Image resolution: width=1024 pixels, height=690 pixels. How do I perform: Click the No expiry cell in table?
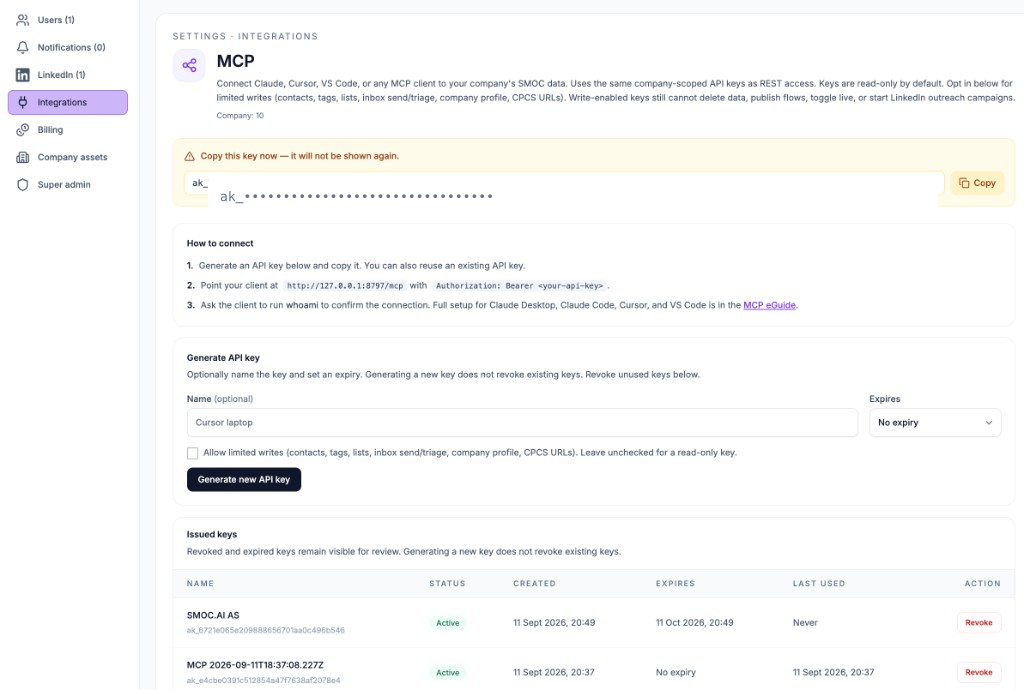point(676,672)
